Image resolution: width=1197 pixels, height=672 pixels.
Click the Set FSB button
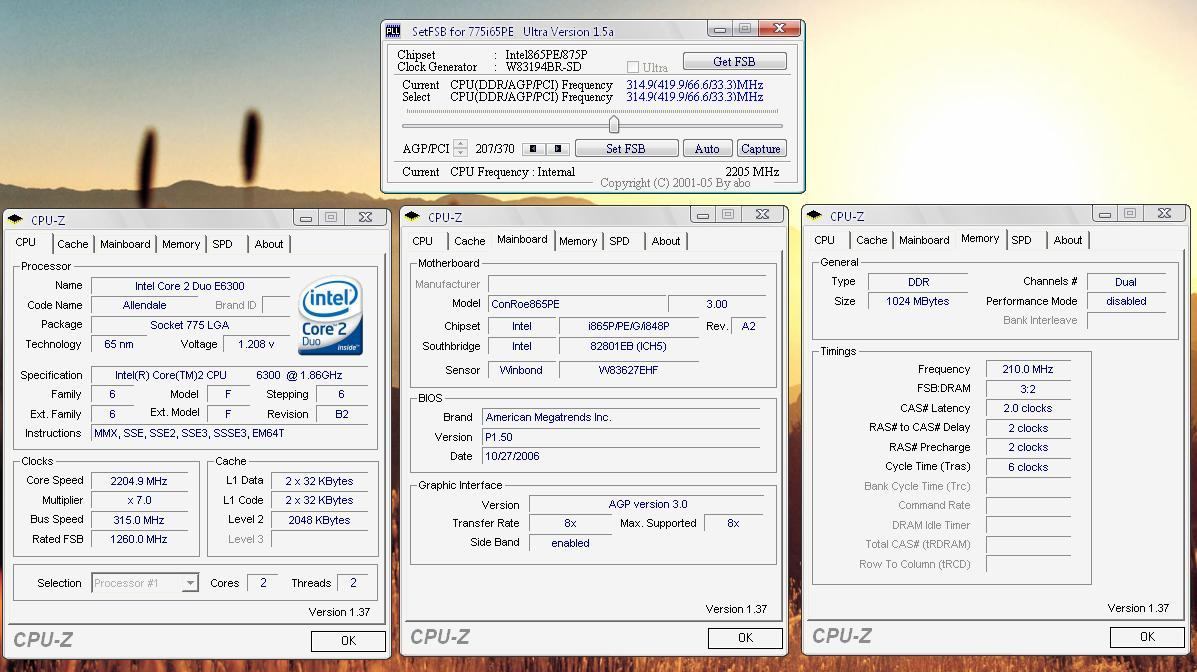pyautogui.click(x=626, y=149)
